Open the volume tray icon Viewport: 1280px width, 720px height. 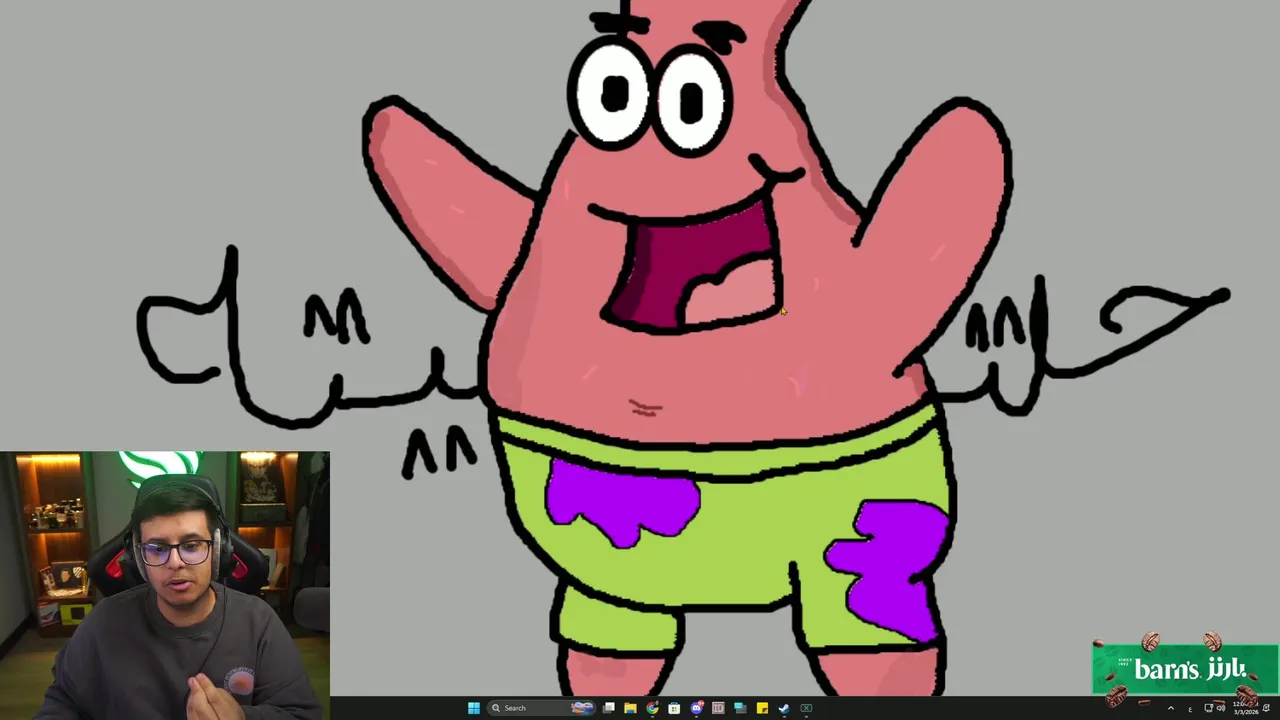click(x=1221, y=708)
